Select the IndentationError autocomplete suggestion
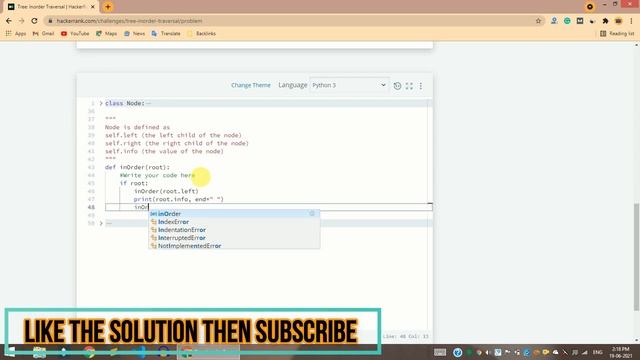 point(234,230)
